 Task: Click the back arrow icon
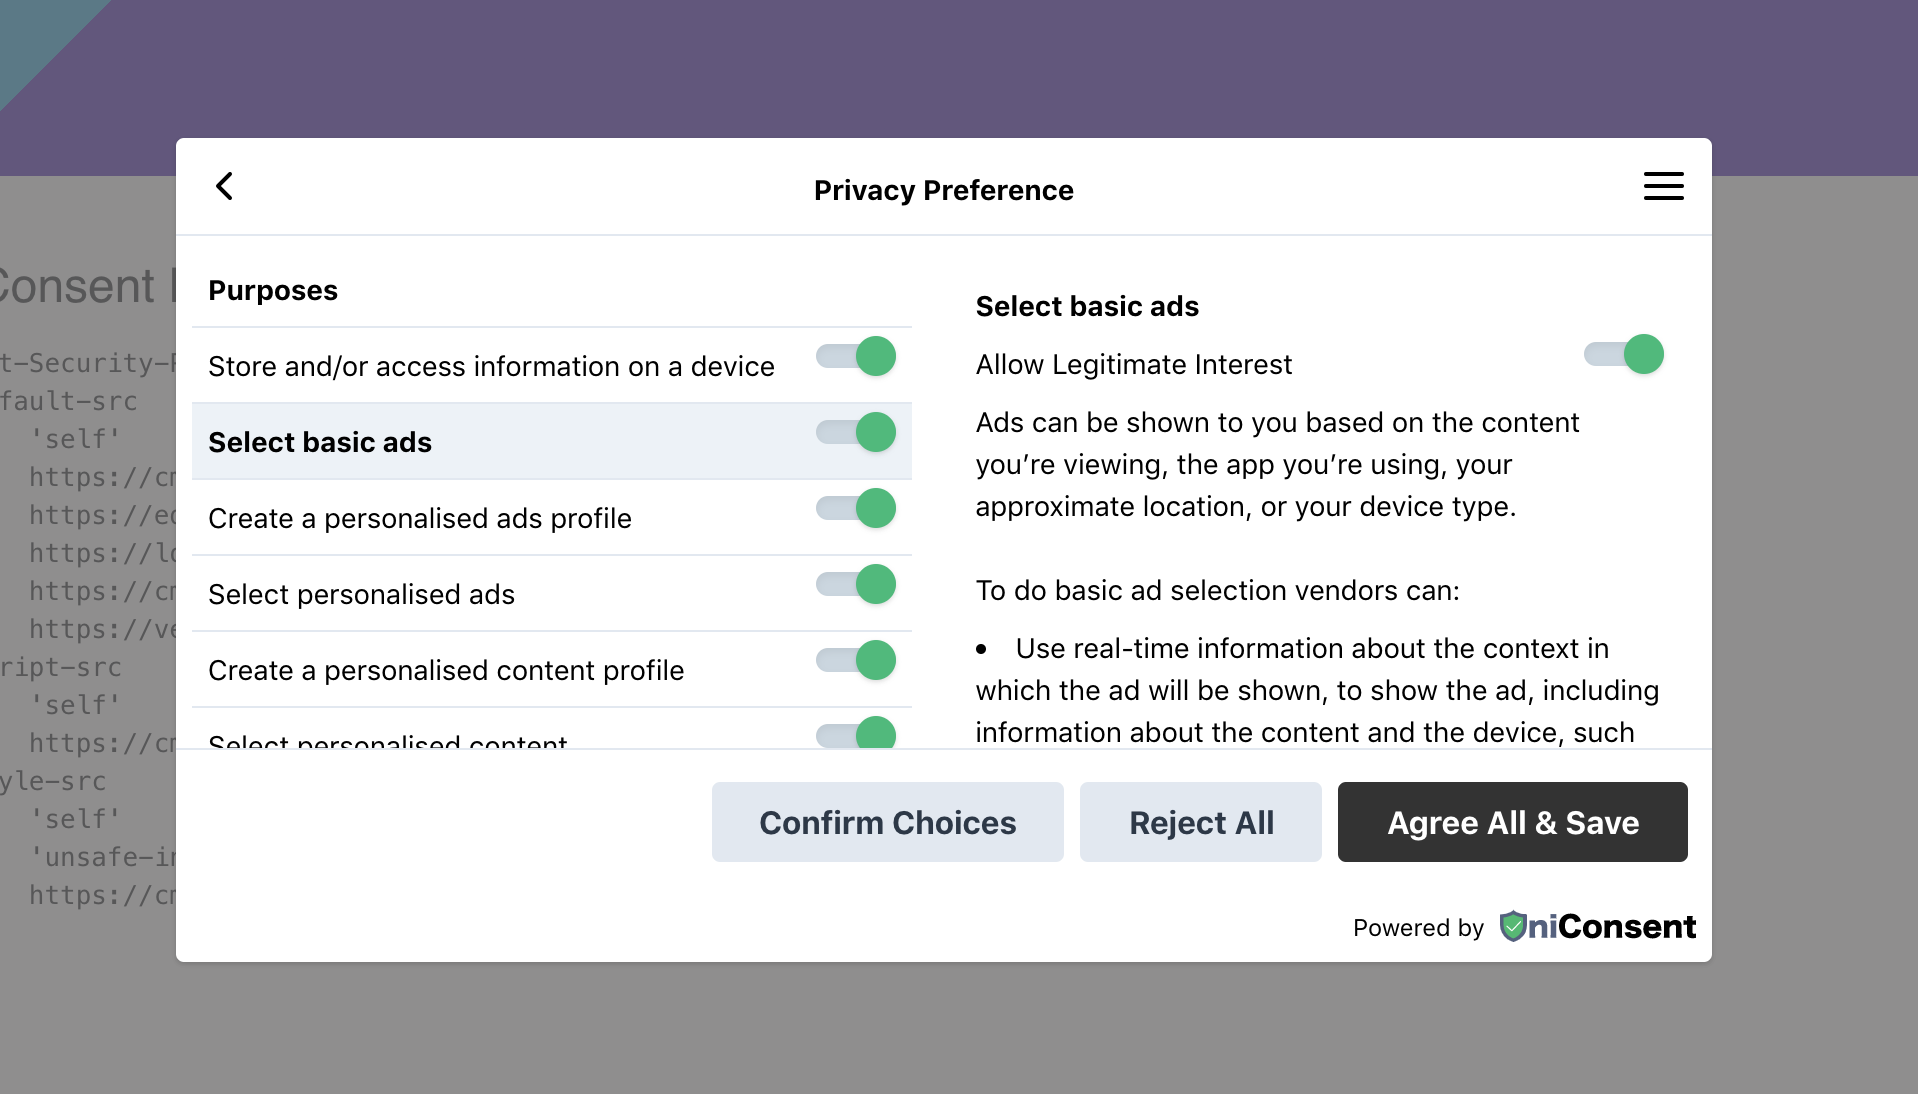coord(225,186)
